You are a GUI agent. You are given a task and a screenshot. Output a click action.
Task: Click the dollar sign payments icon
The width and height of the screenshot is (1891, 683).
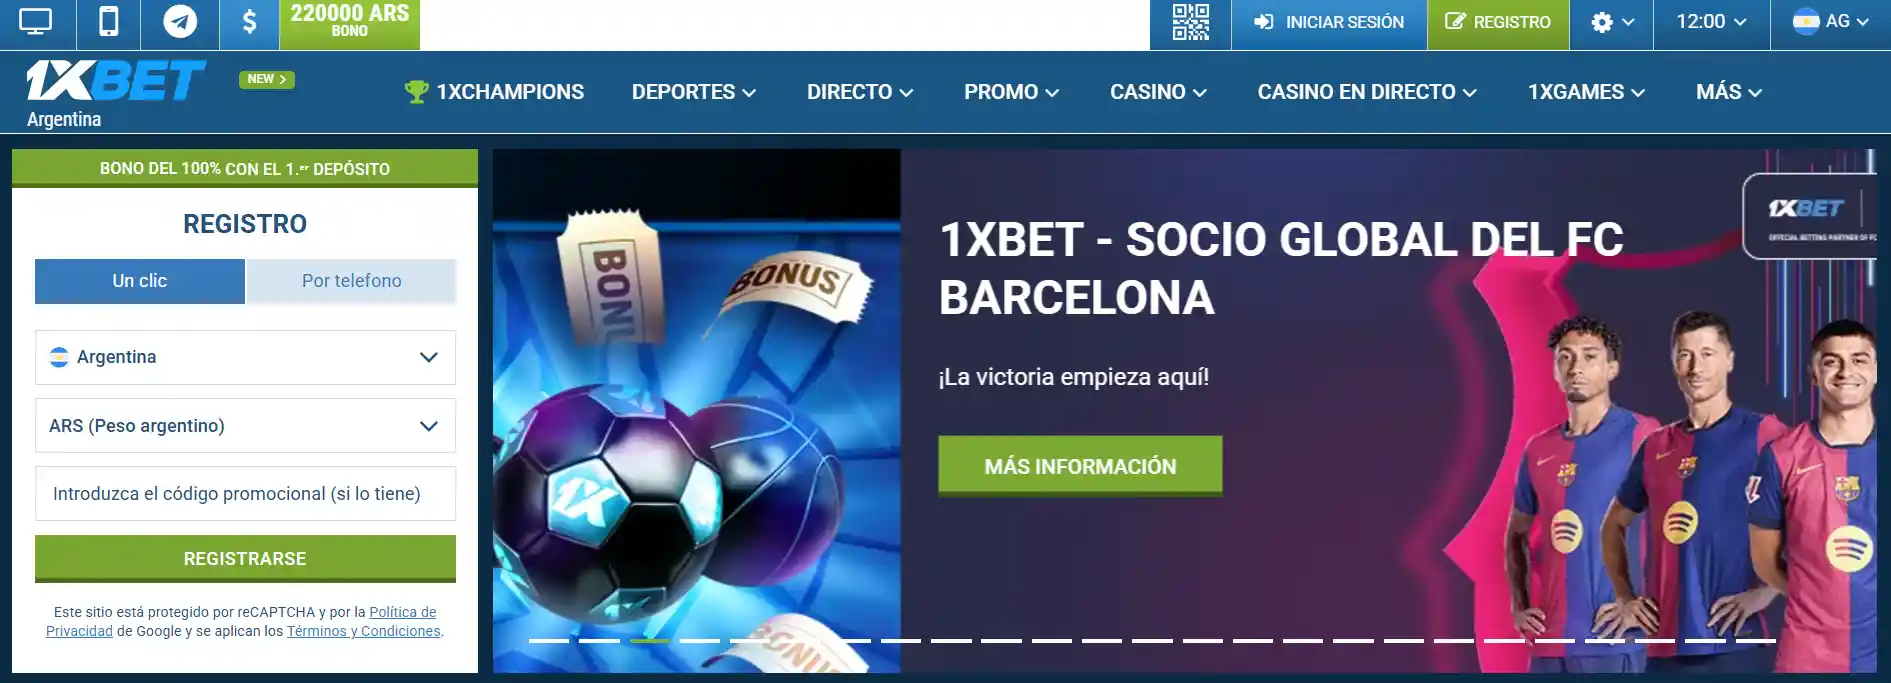coord(250,22)
